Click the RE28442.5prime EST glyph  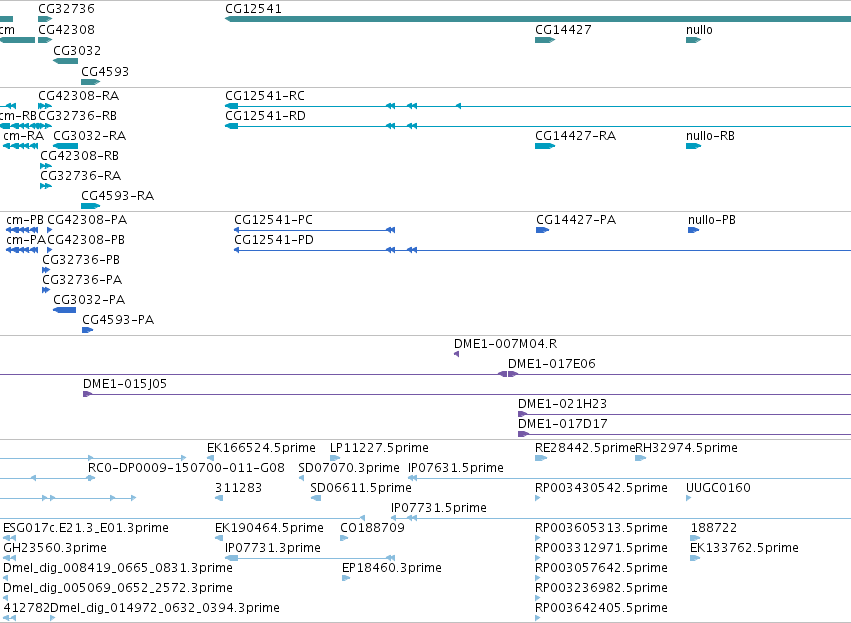pyautogui.click(x=541, y=458)
